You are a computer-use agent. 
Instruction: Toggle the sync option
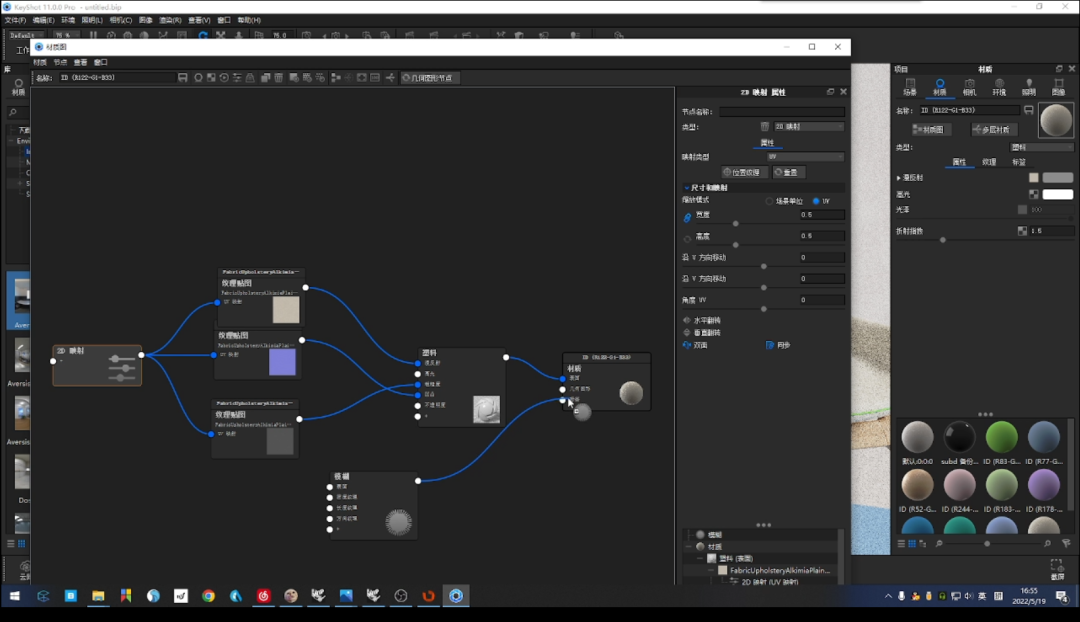770,345
